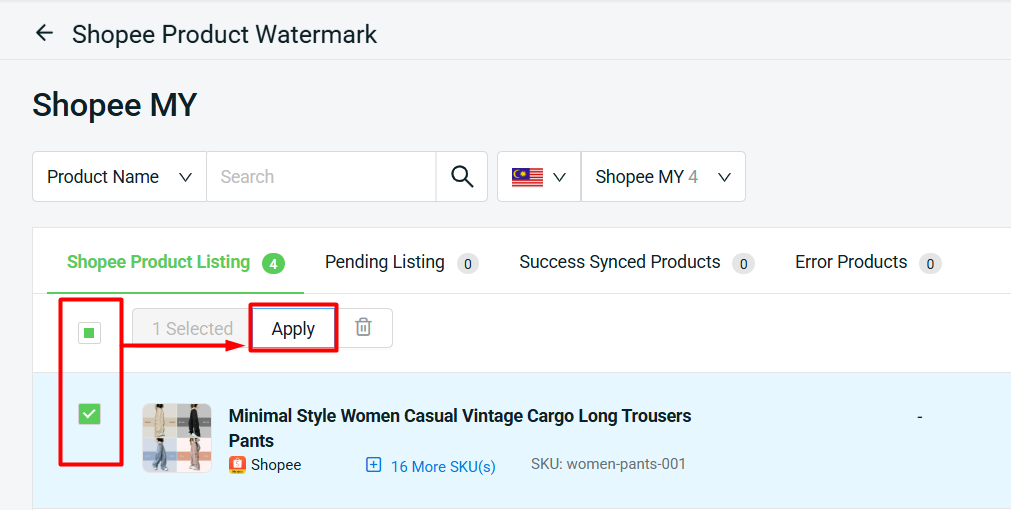Click the Shopee MY heading
The height and width of the screenshot is (510, 1011).
pyautogui.click(x=115, y=104)
